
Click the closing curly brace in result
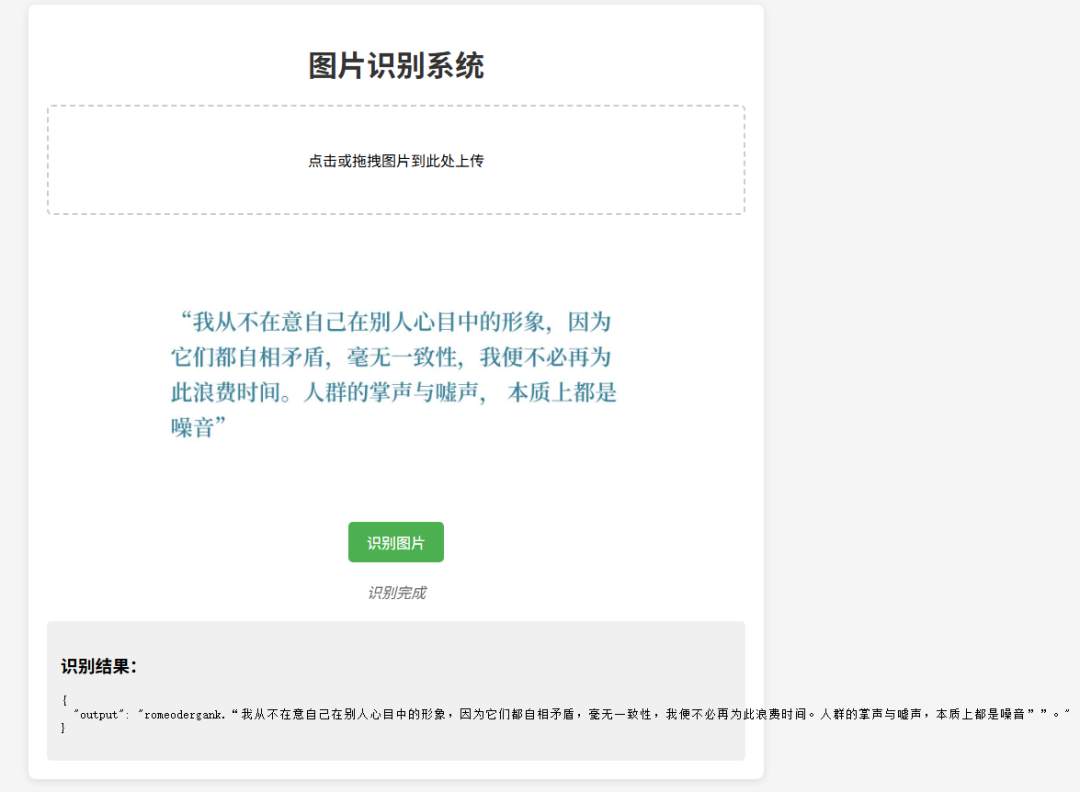click(64, 729)
